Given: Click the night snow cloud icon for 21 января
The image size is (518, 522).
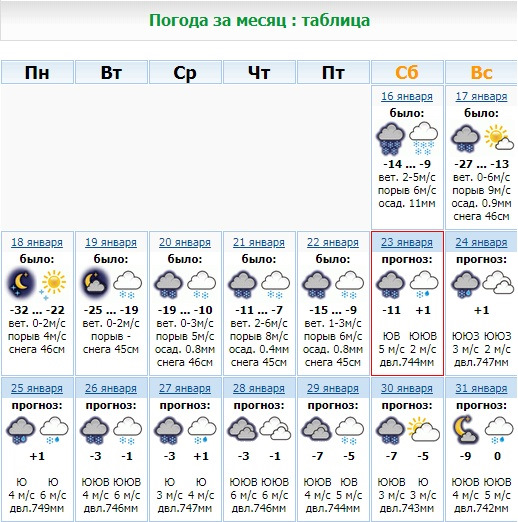Looking at the screenshot, I should coord(243,284).
